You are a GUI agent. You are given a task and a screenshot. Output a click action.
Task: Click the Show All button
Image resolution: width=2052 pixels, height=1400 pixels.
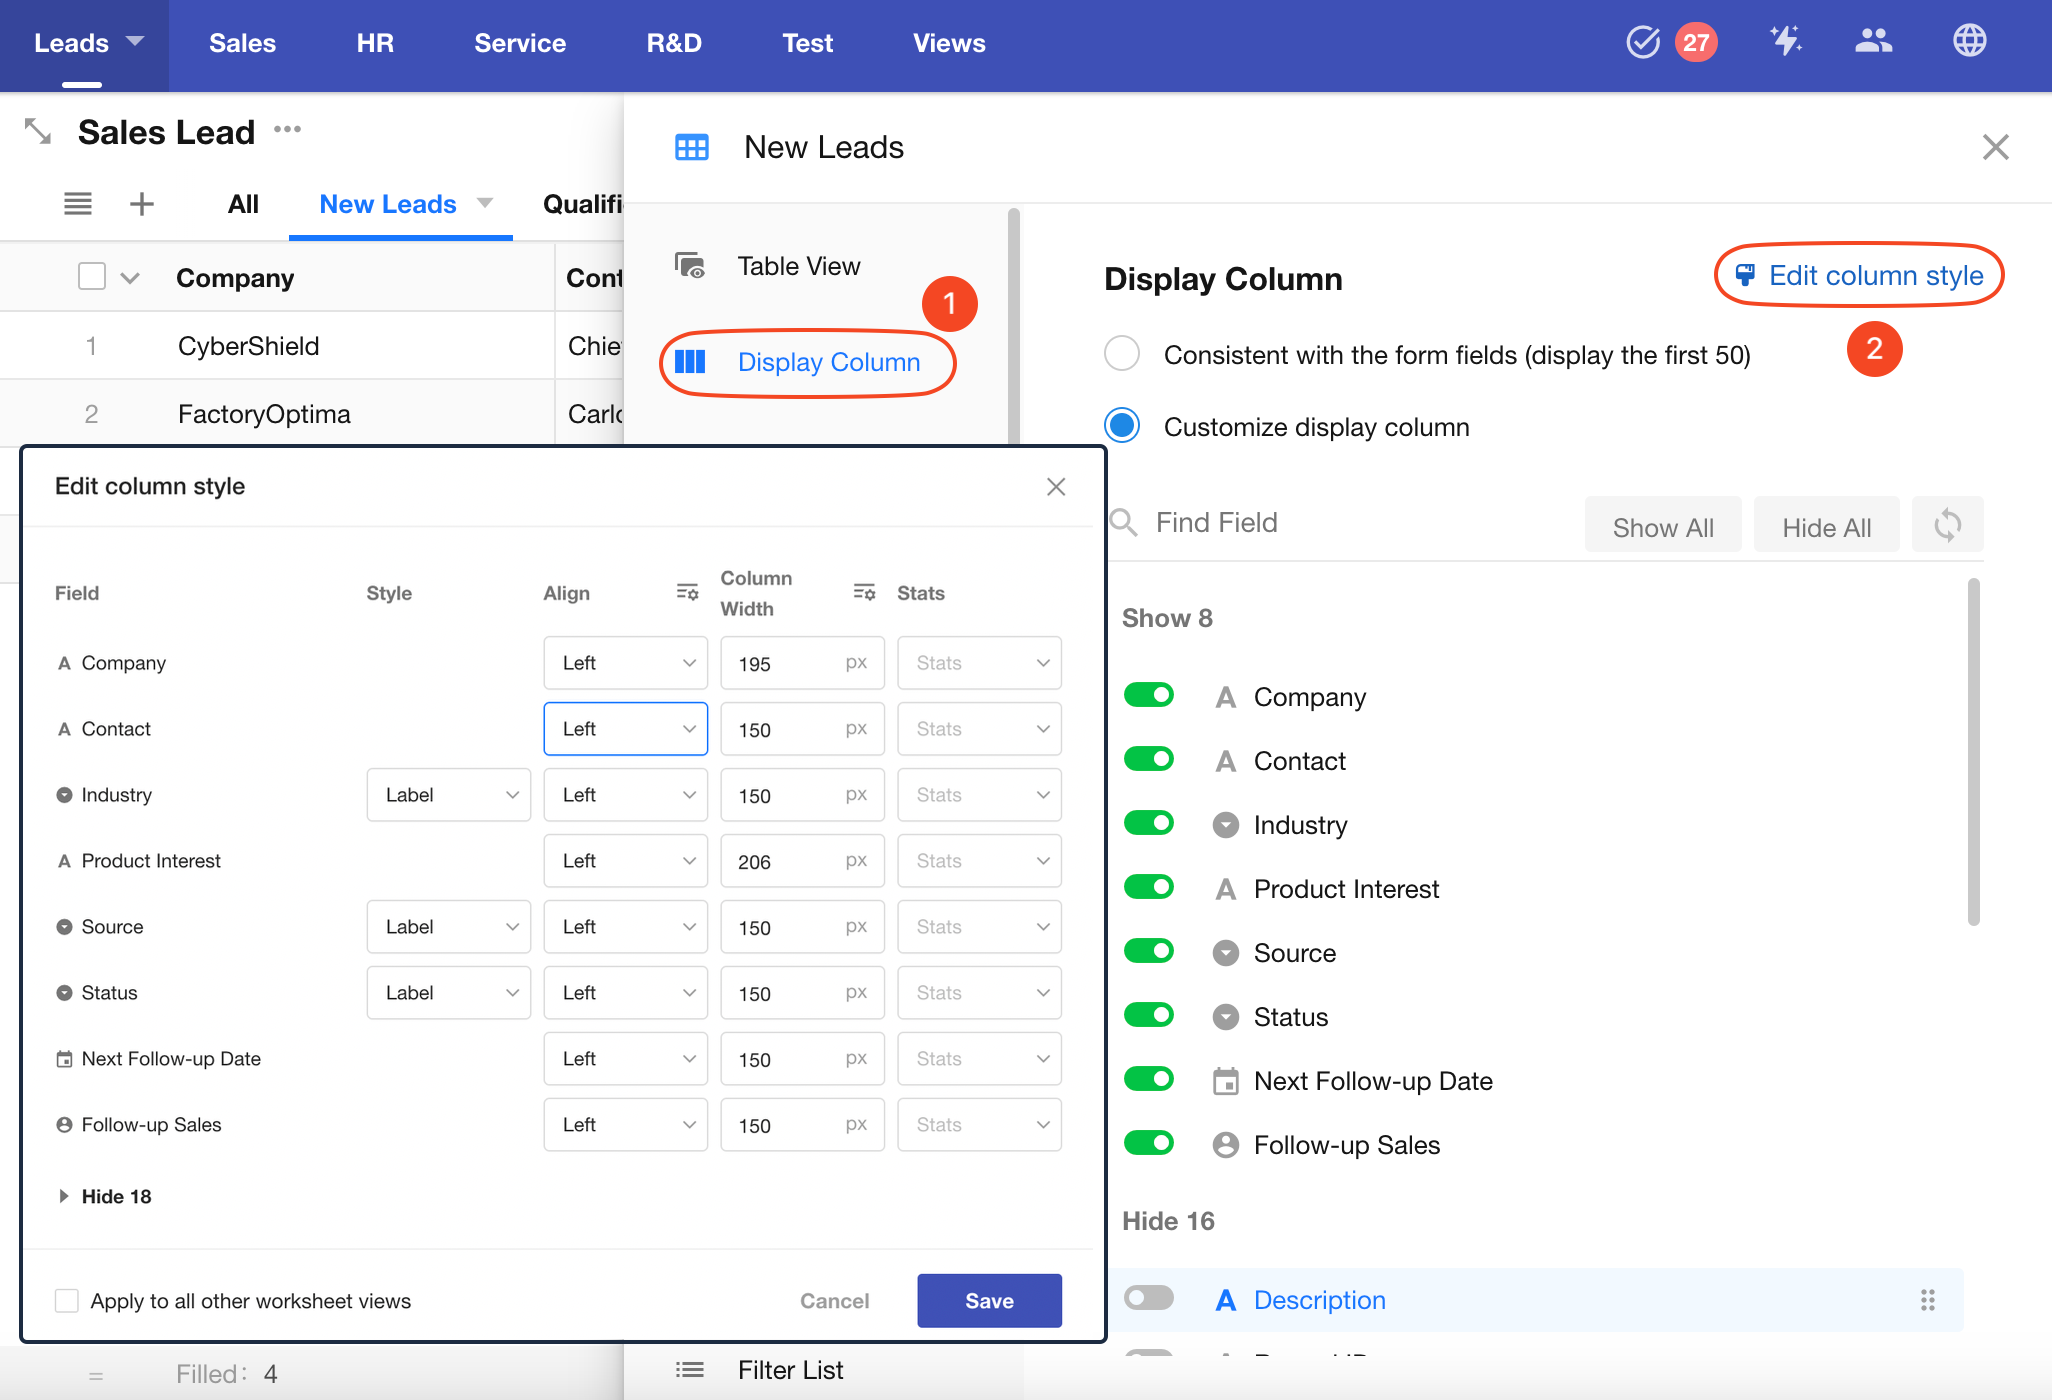pos(1662,527)
